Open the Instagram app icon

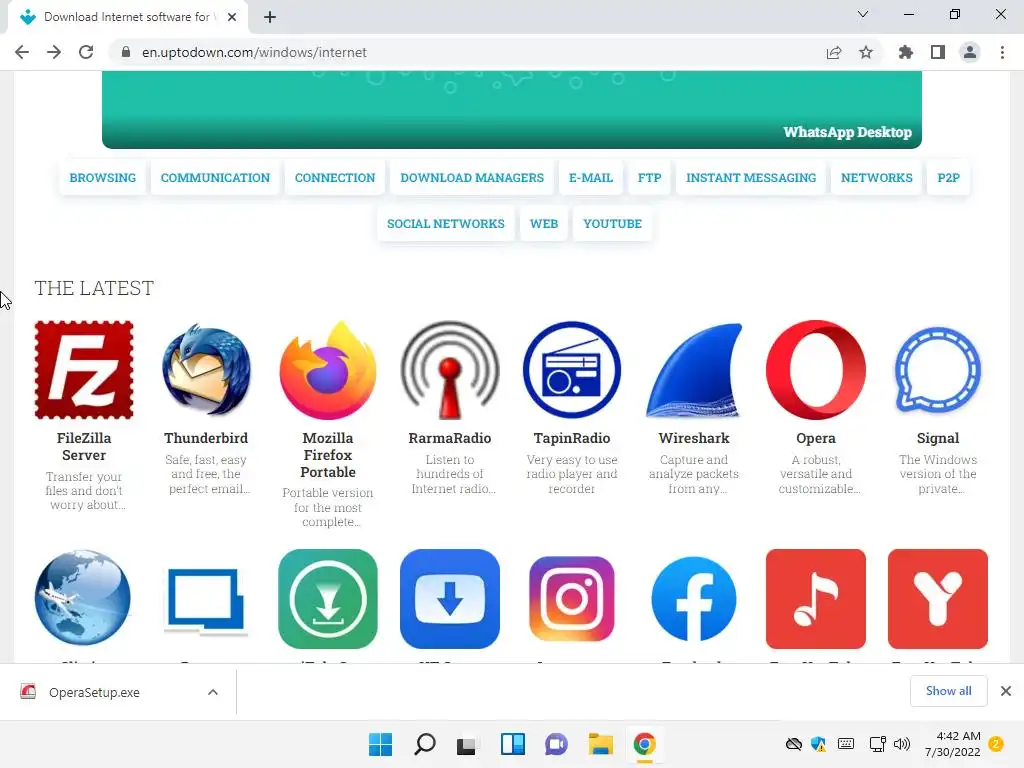[x=571, y=599]
